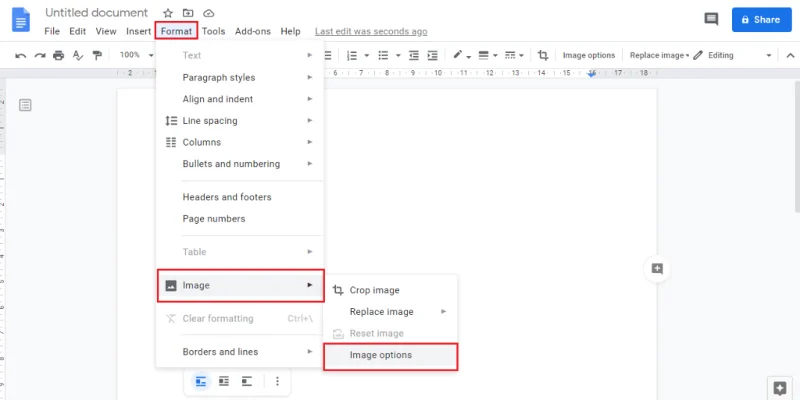800x400 pixels.
Task: Select the Paint format roller icon
Action: point(97,56)
